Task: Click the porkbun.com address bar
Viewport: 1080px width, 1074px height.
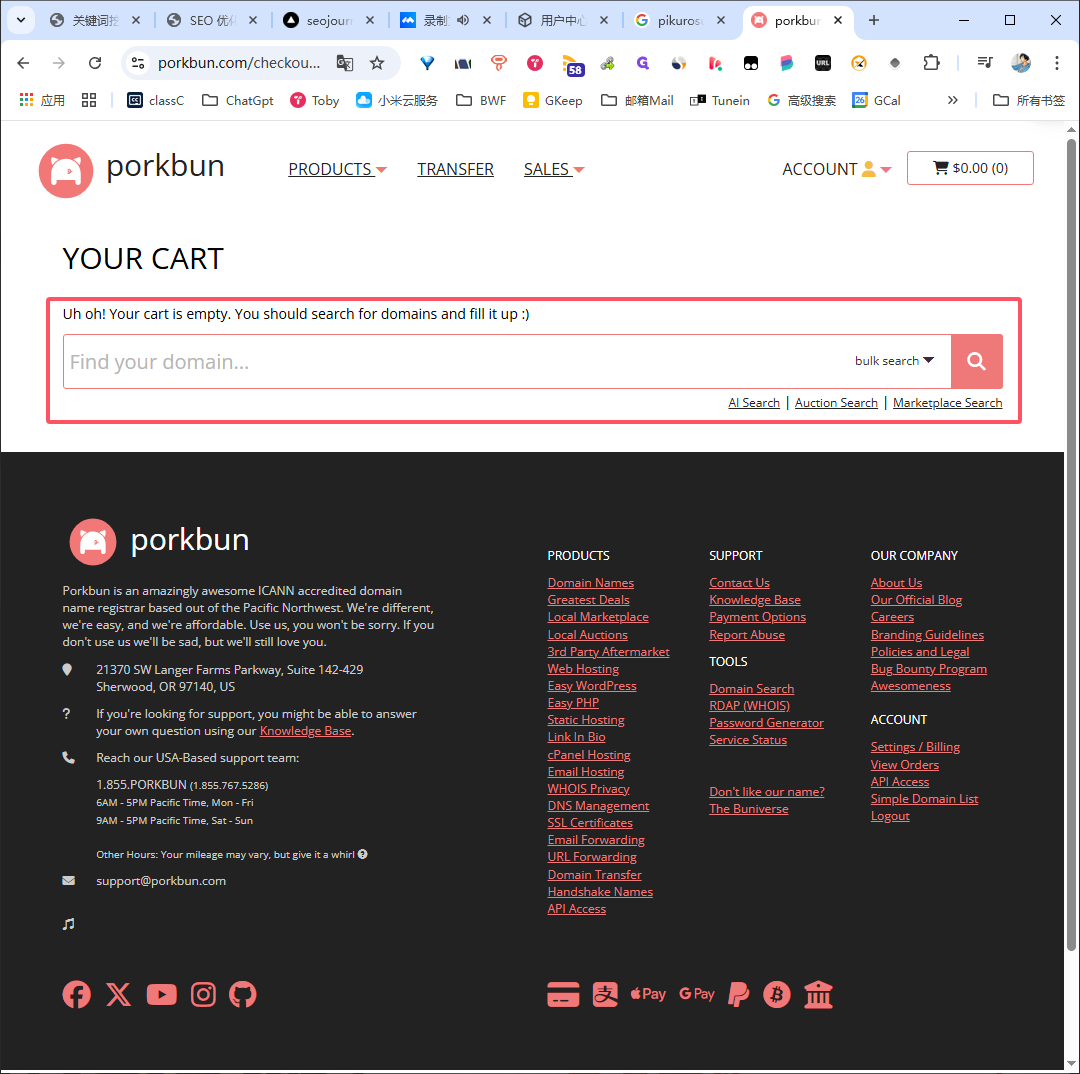Action: click(239, 63)
